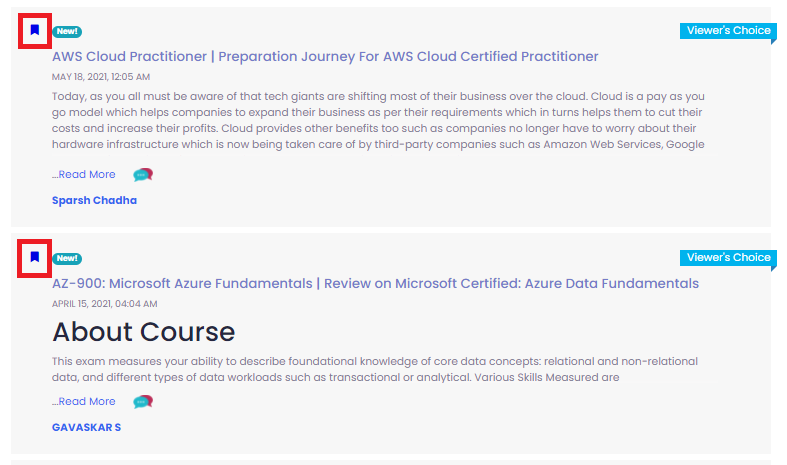View author Sparsh Chadha's profile
The width and height of the screenshot is (787, 465).
pos(94,200)
